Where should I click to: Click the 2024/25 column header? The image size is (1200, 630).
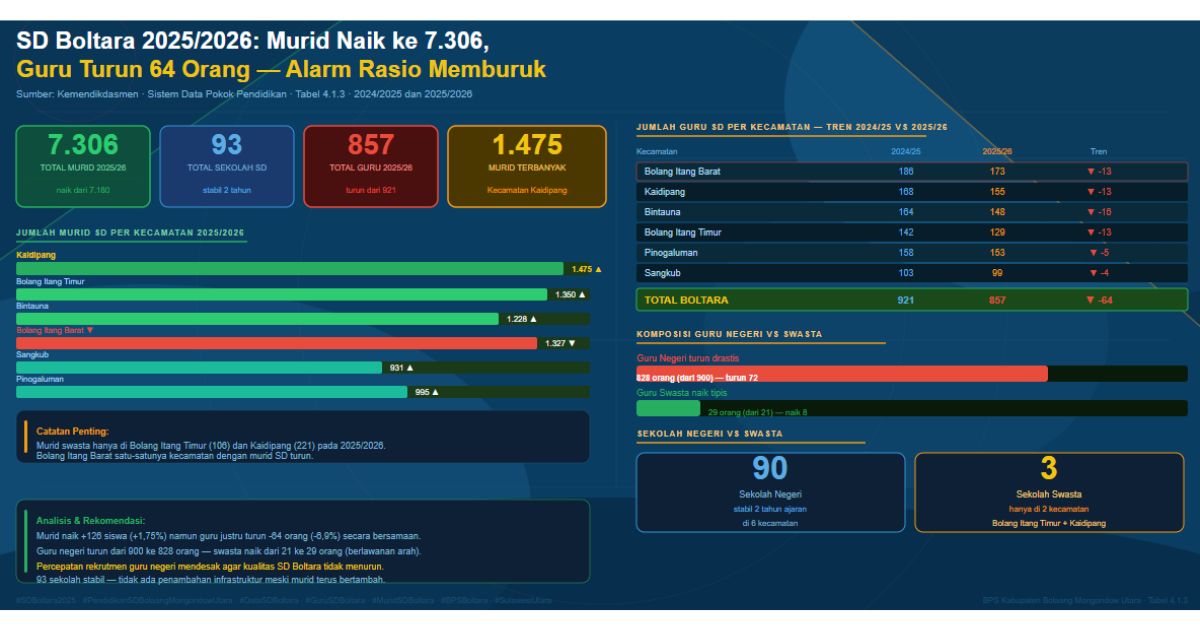pos(906,152)
